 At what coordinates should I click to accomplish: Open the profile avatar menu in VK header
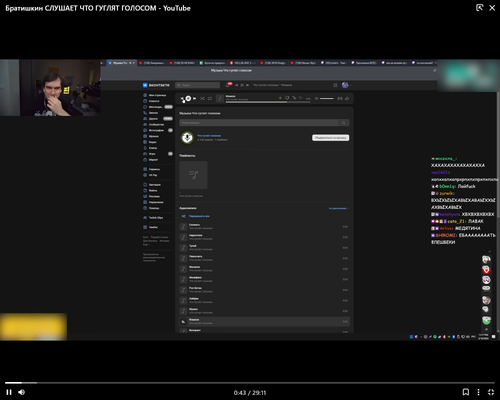[x=345, y=85]
